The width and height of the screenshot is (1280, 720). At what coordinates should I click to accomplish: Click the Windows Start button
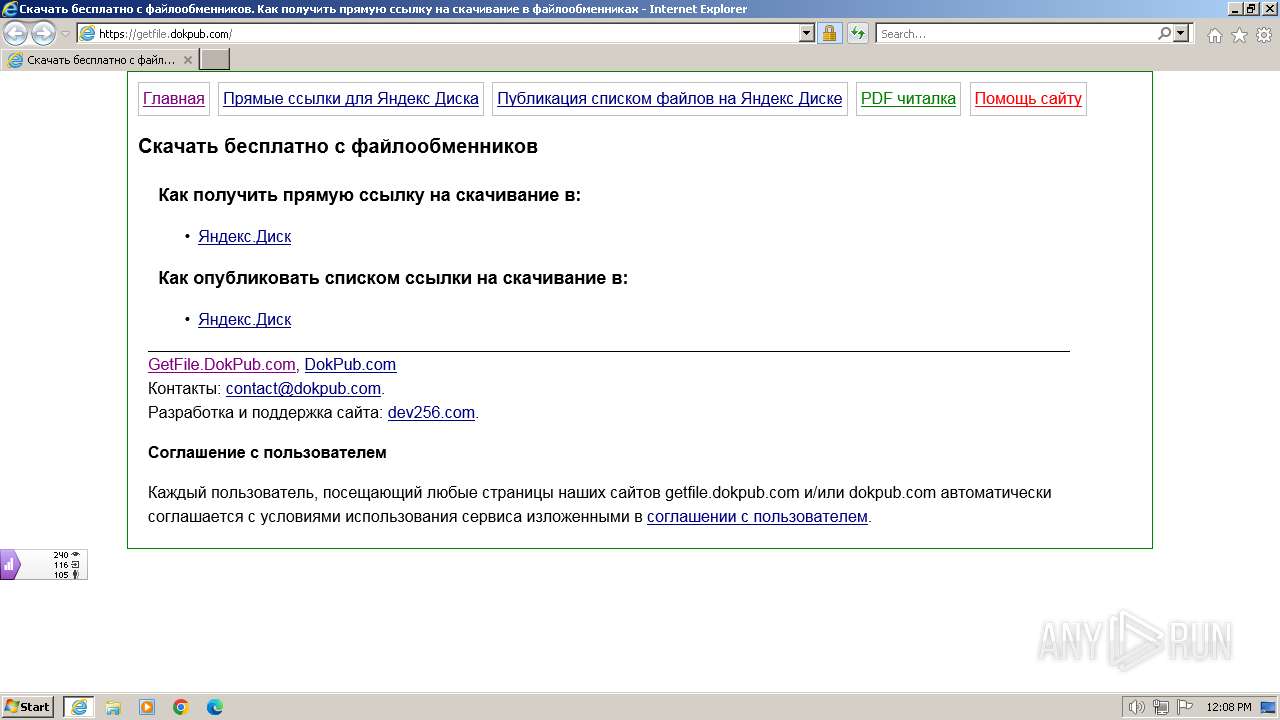tap(27, 707)
